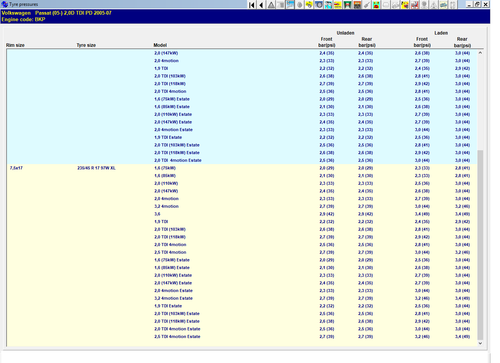This screenshot has height=363, width=500.
Task: Select the highlighted blue toolbar icon
Action: [x=290, y=5]
